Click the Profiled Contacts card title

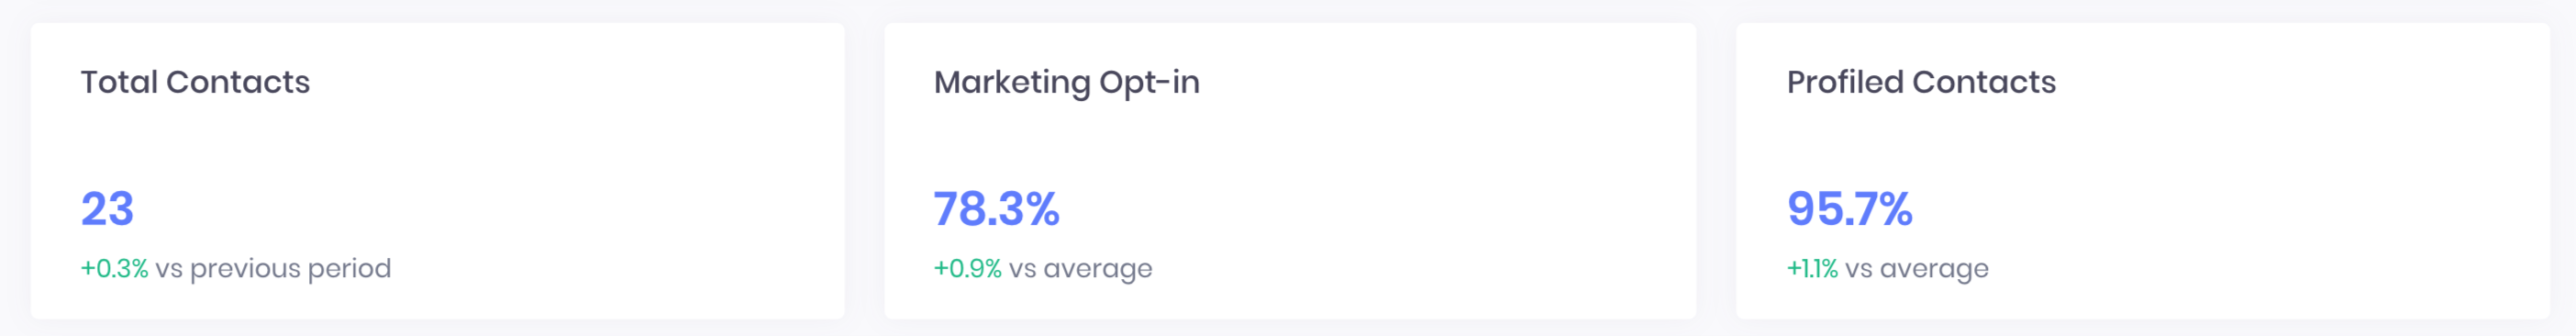[x=1921, y=82]
